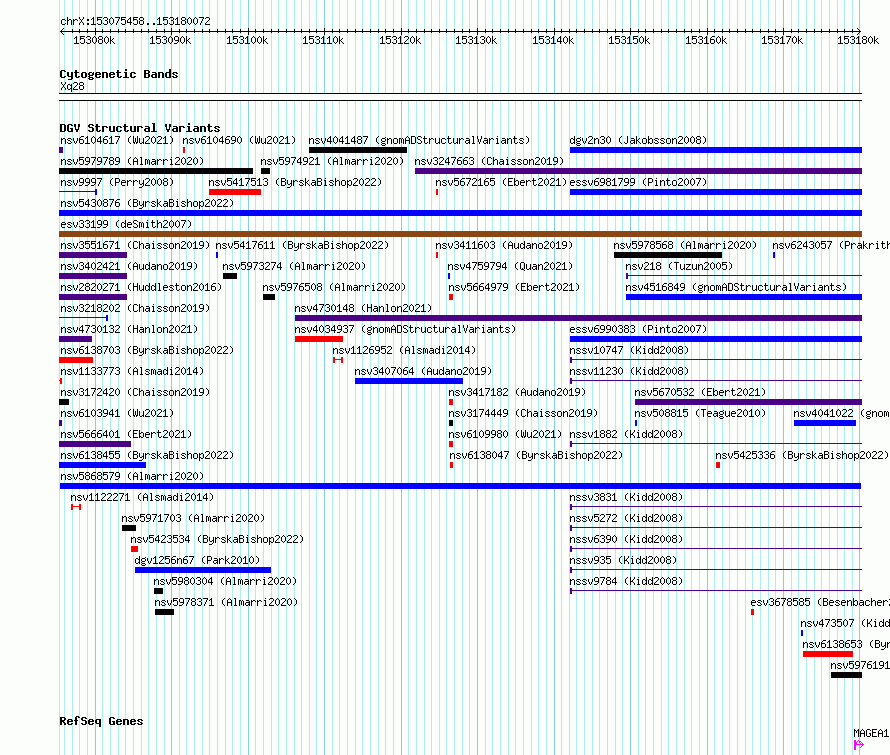This screenshot has width=890, height=755.
Task: Open the nssv3831 (Kidd2008) label
Action: tap(626, 497)
